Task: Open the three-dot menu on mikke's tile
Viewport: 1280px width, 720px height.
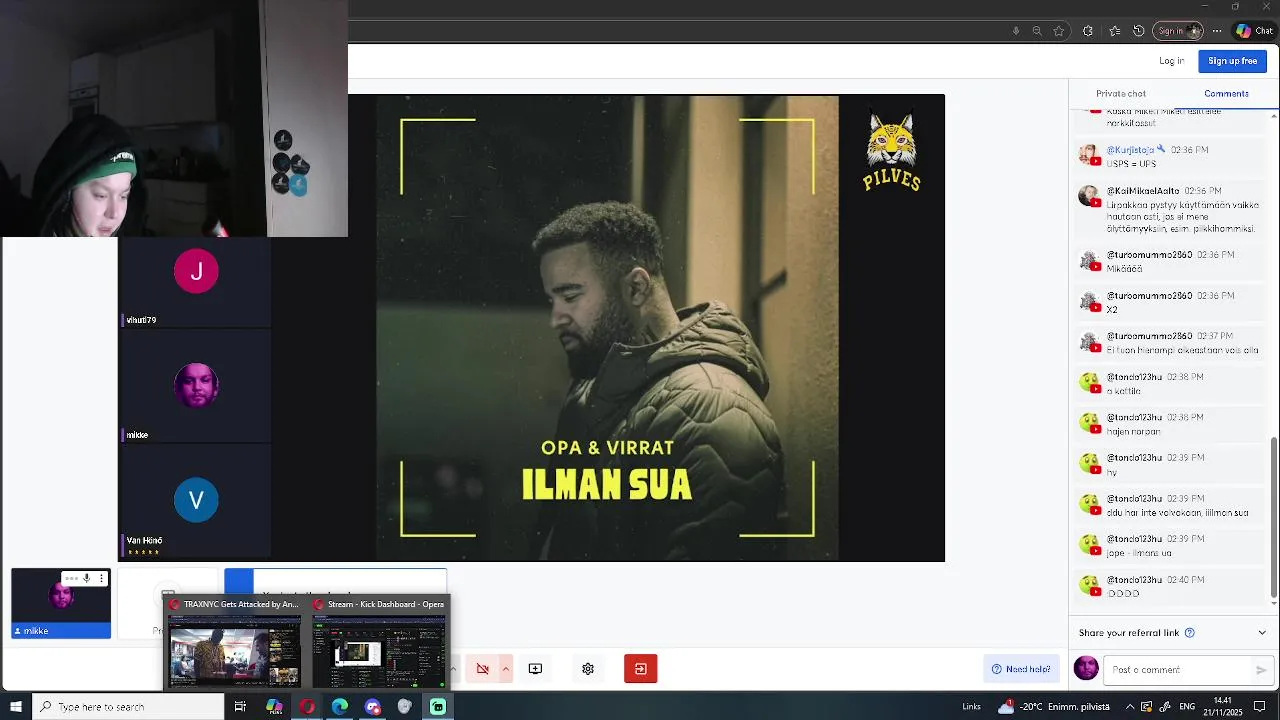Action: tap(101, 578)
